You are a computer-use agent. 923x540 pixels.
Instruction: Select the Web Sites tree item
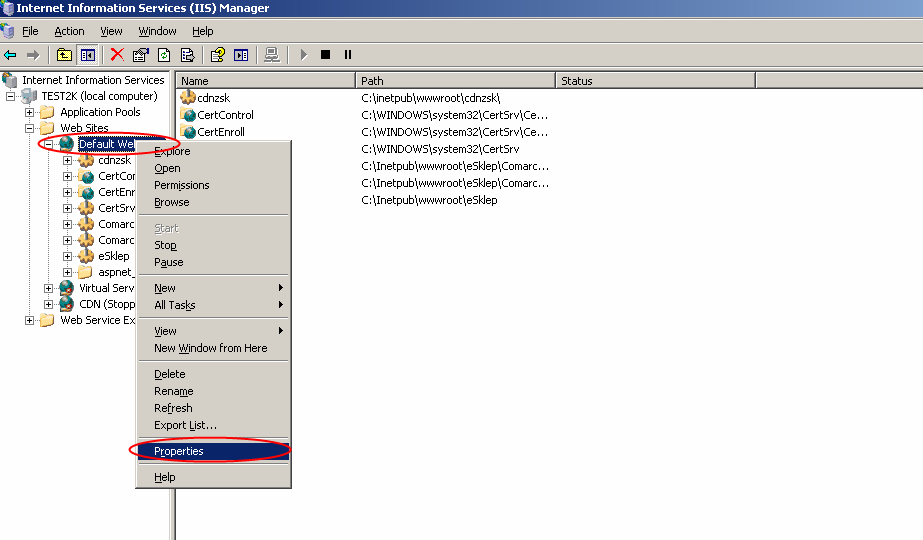[84, 128]
